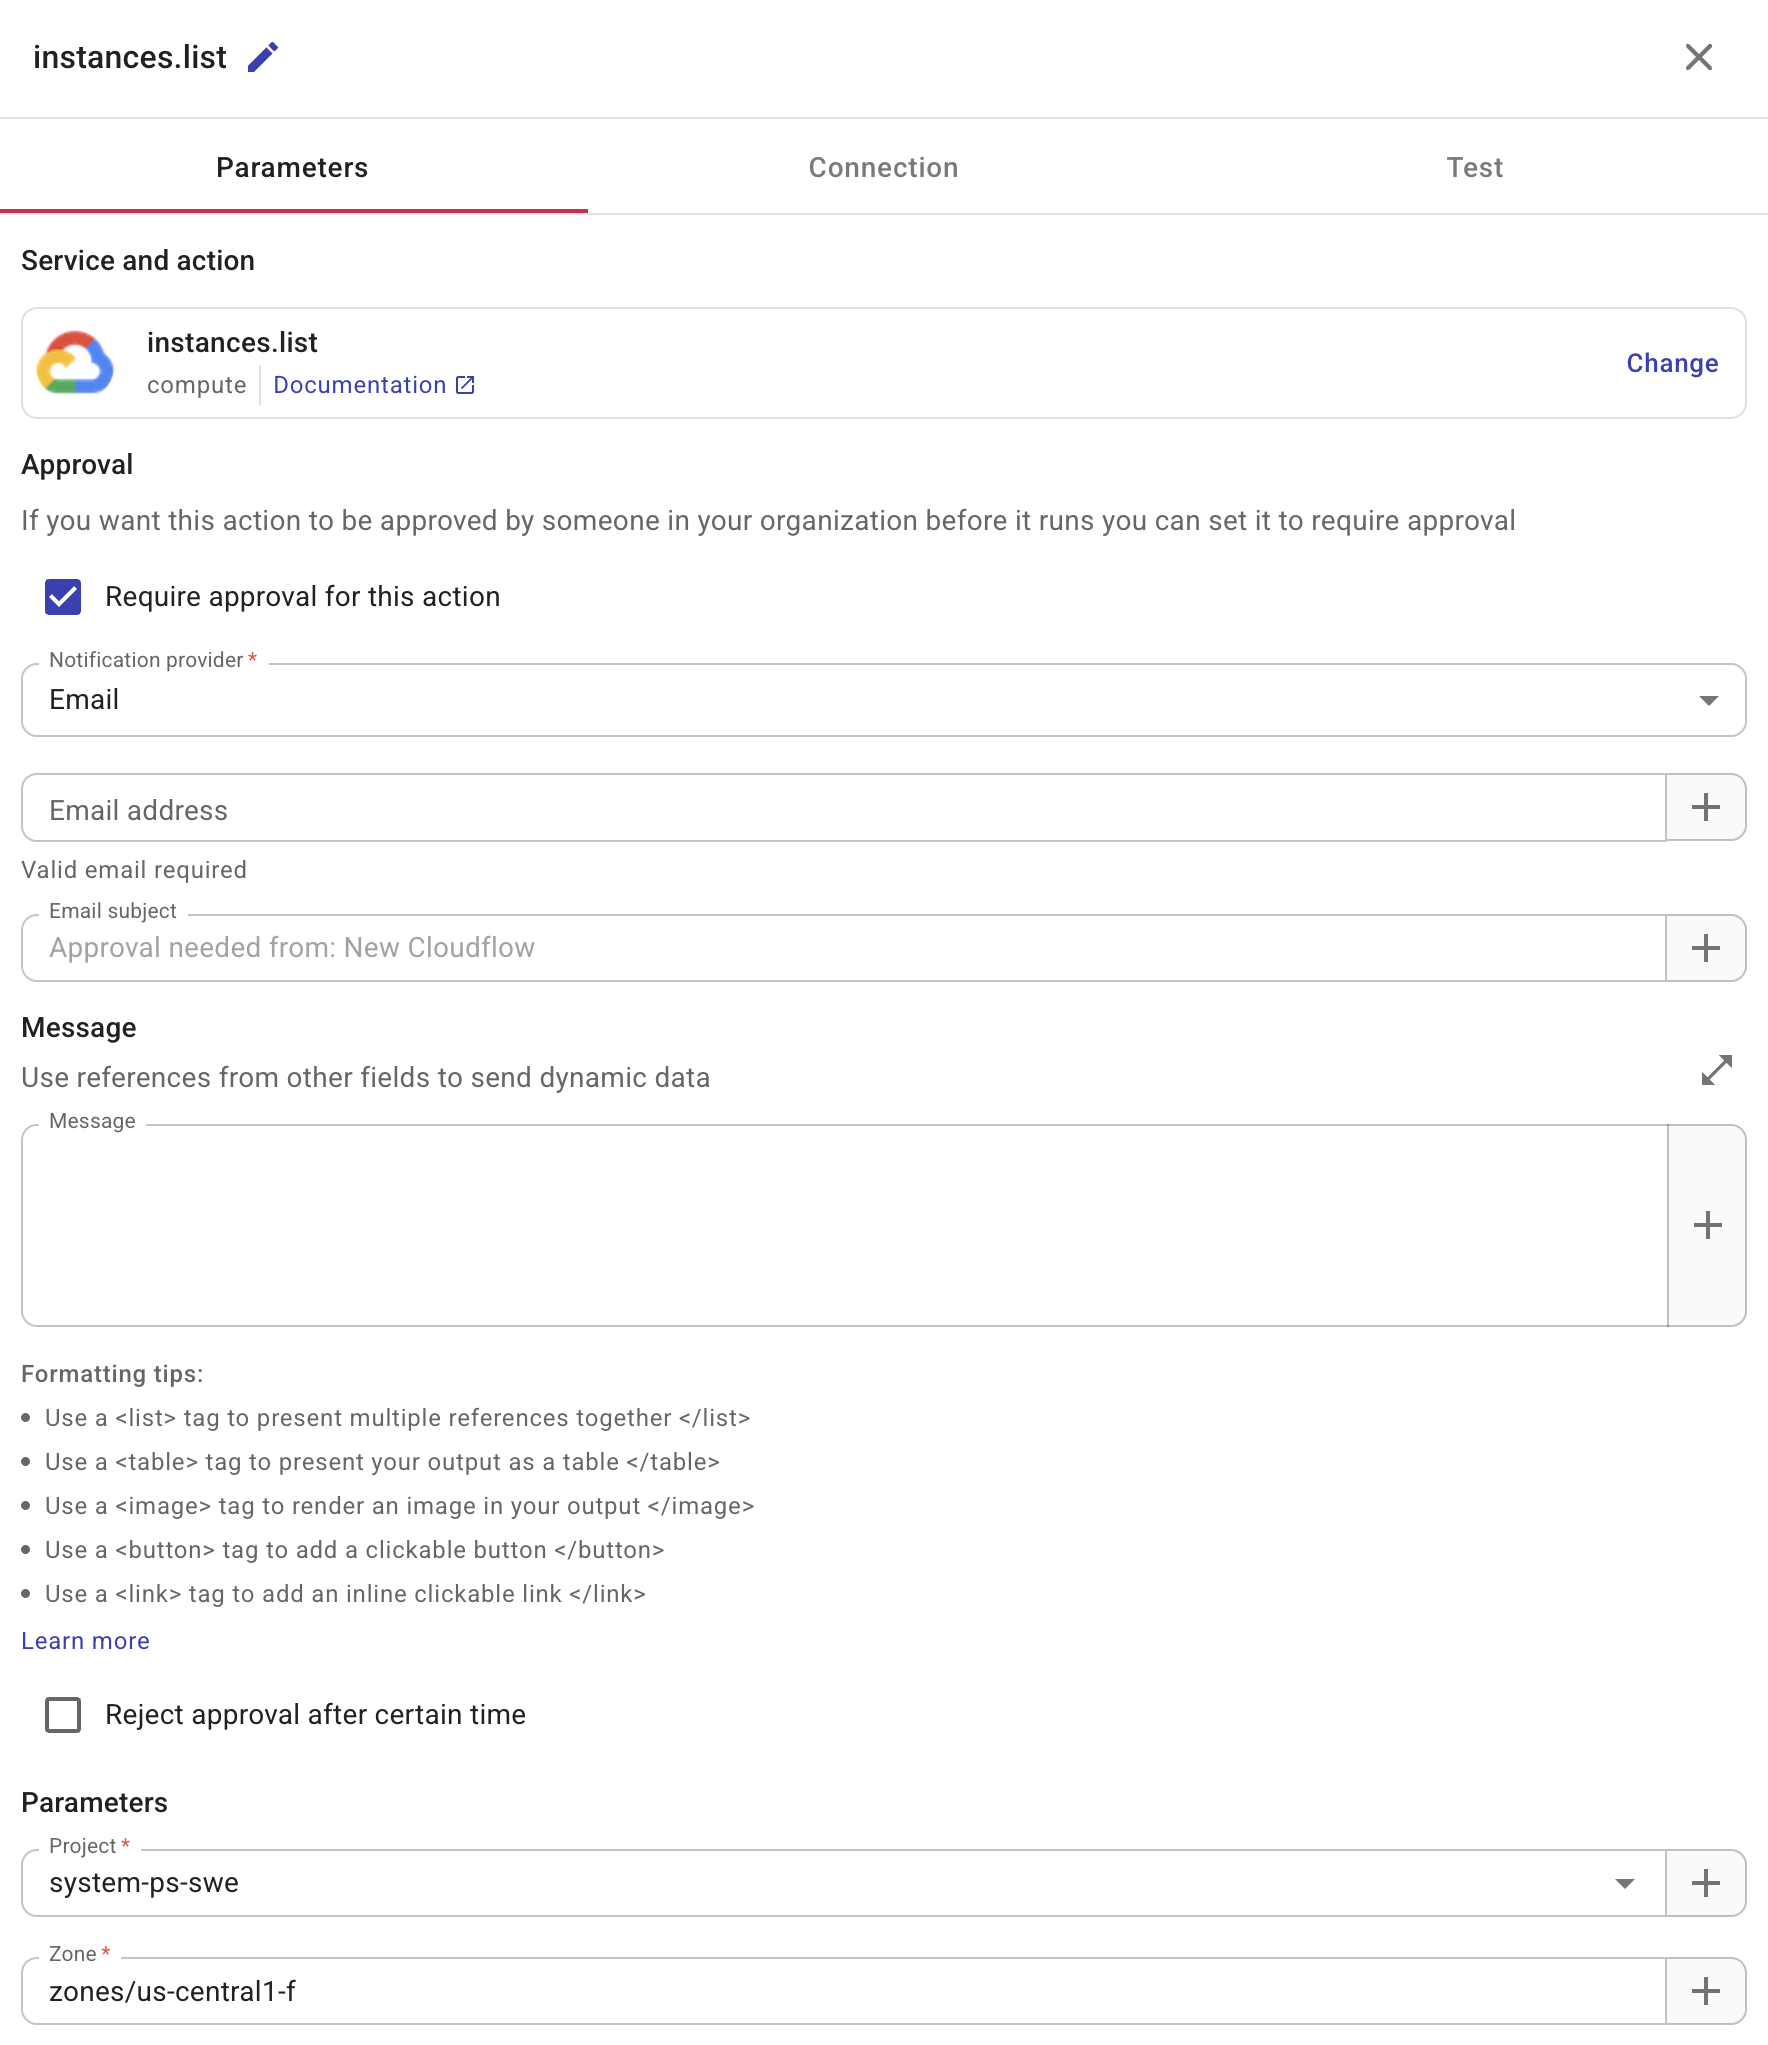Click the external link icon beside Documentation
The image size is (1768, 2045).
tap(464, 384)
